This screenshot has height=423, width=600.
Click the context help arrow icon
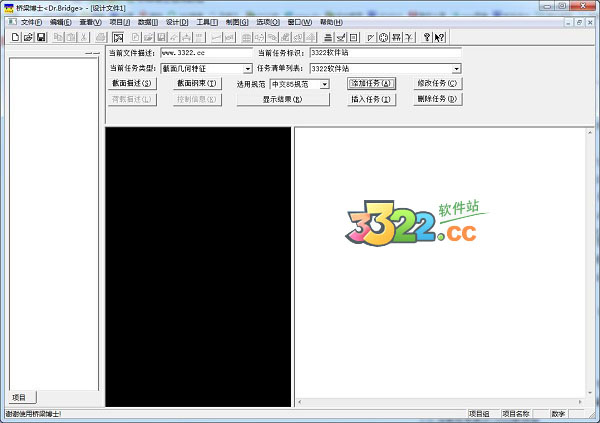point(440,37)
